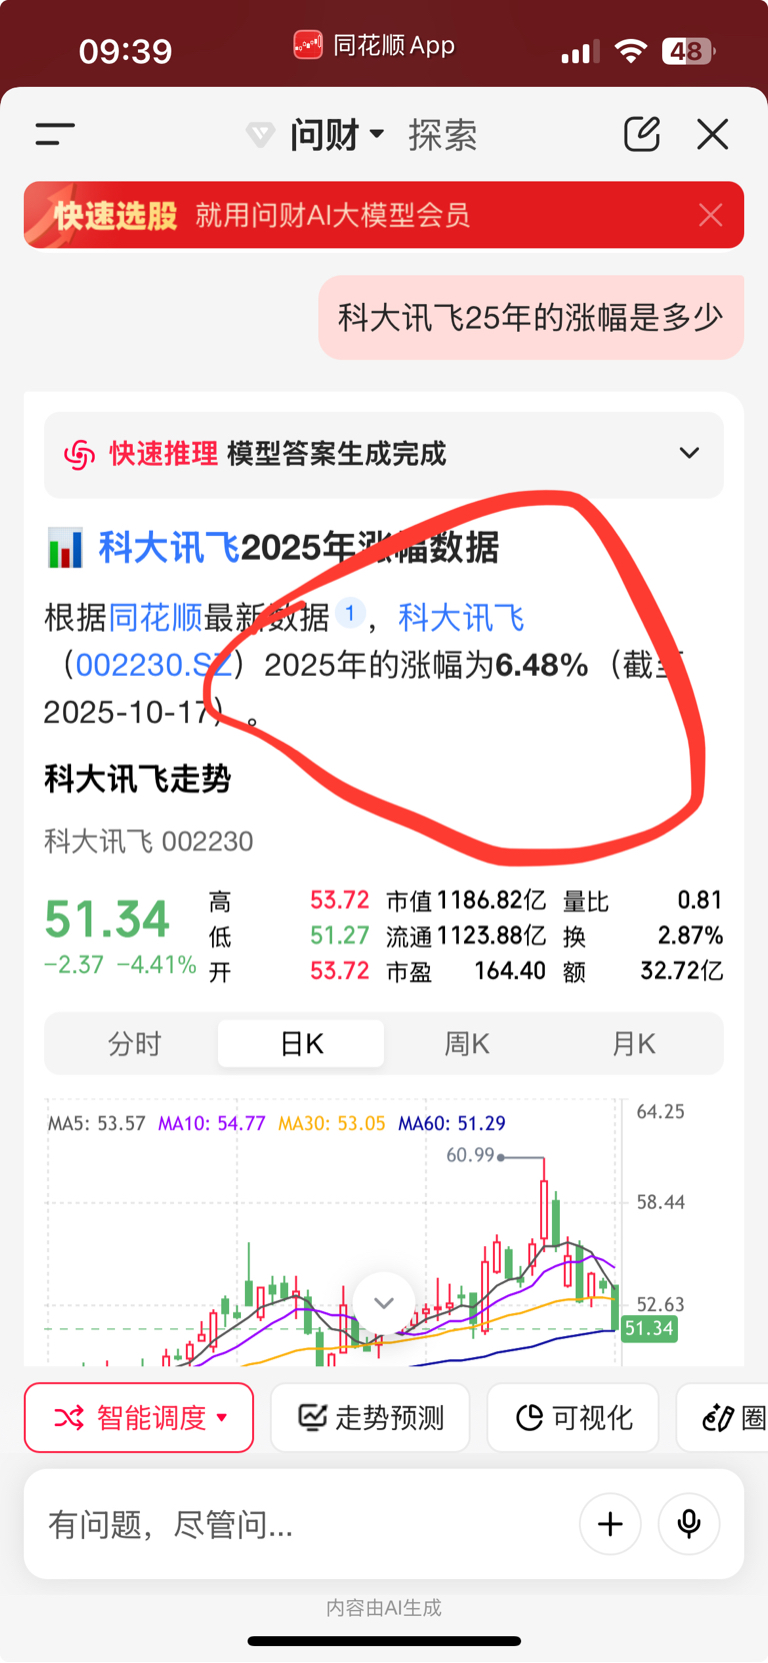Tap the 51.34 price tag on chart
This screenshot has height=1663, width=768.
coord(649,1329)
